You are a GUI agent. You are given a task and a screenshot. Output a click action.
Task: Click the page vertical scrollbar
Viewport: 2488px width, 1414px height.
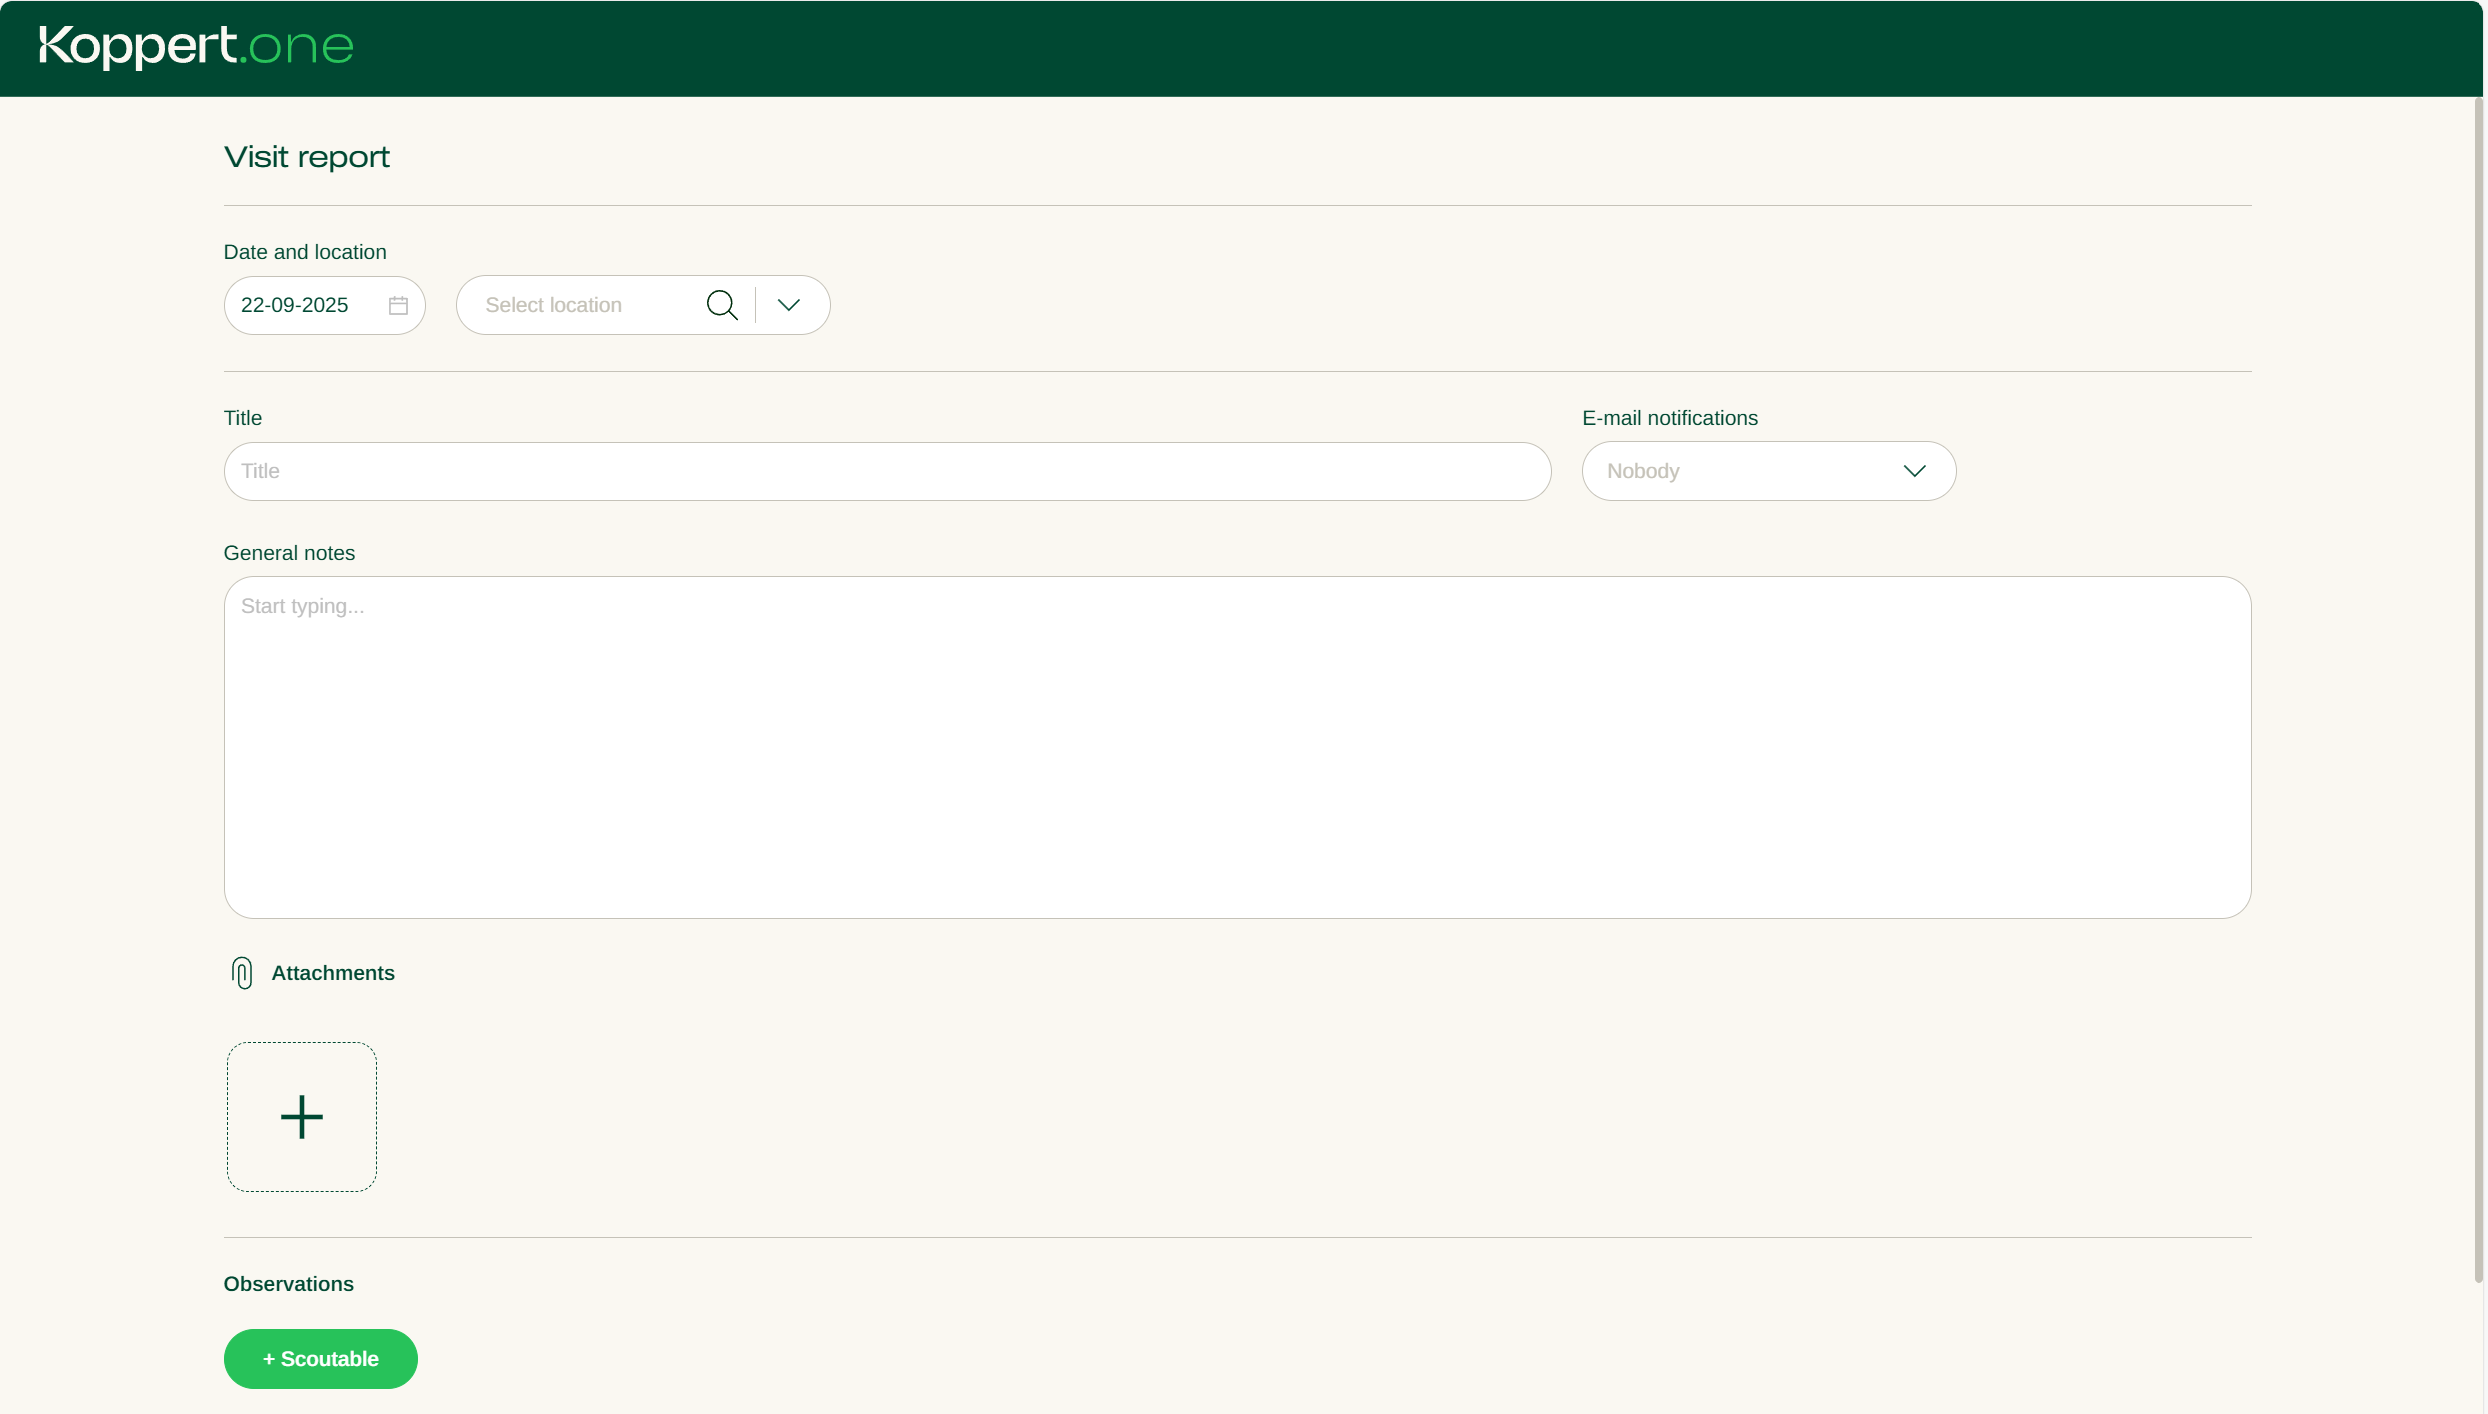click(x=2479, y=690)
